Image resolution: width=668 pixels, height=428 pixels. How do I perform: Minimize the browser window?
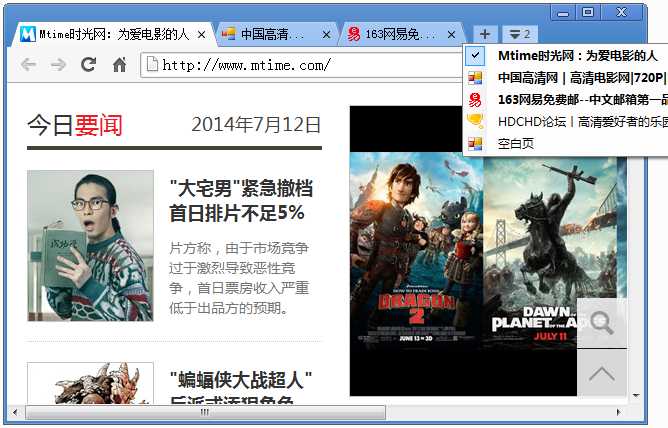click(563, 12)
